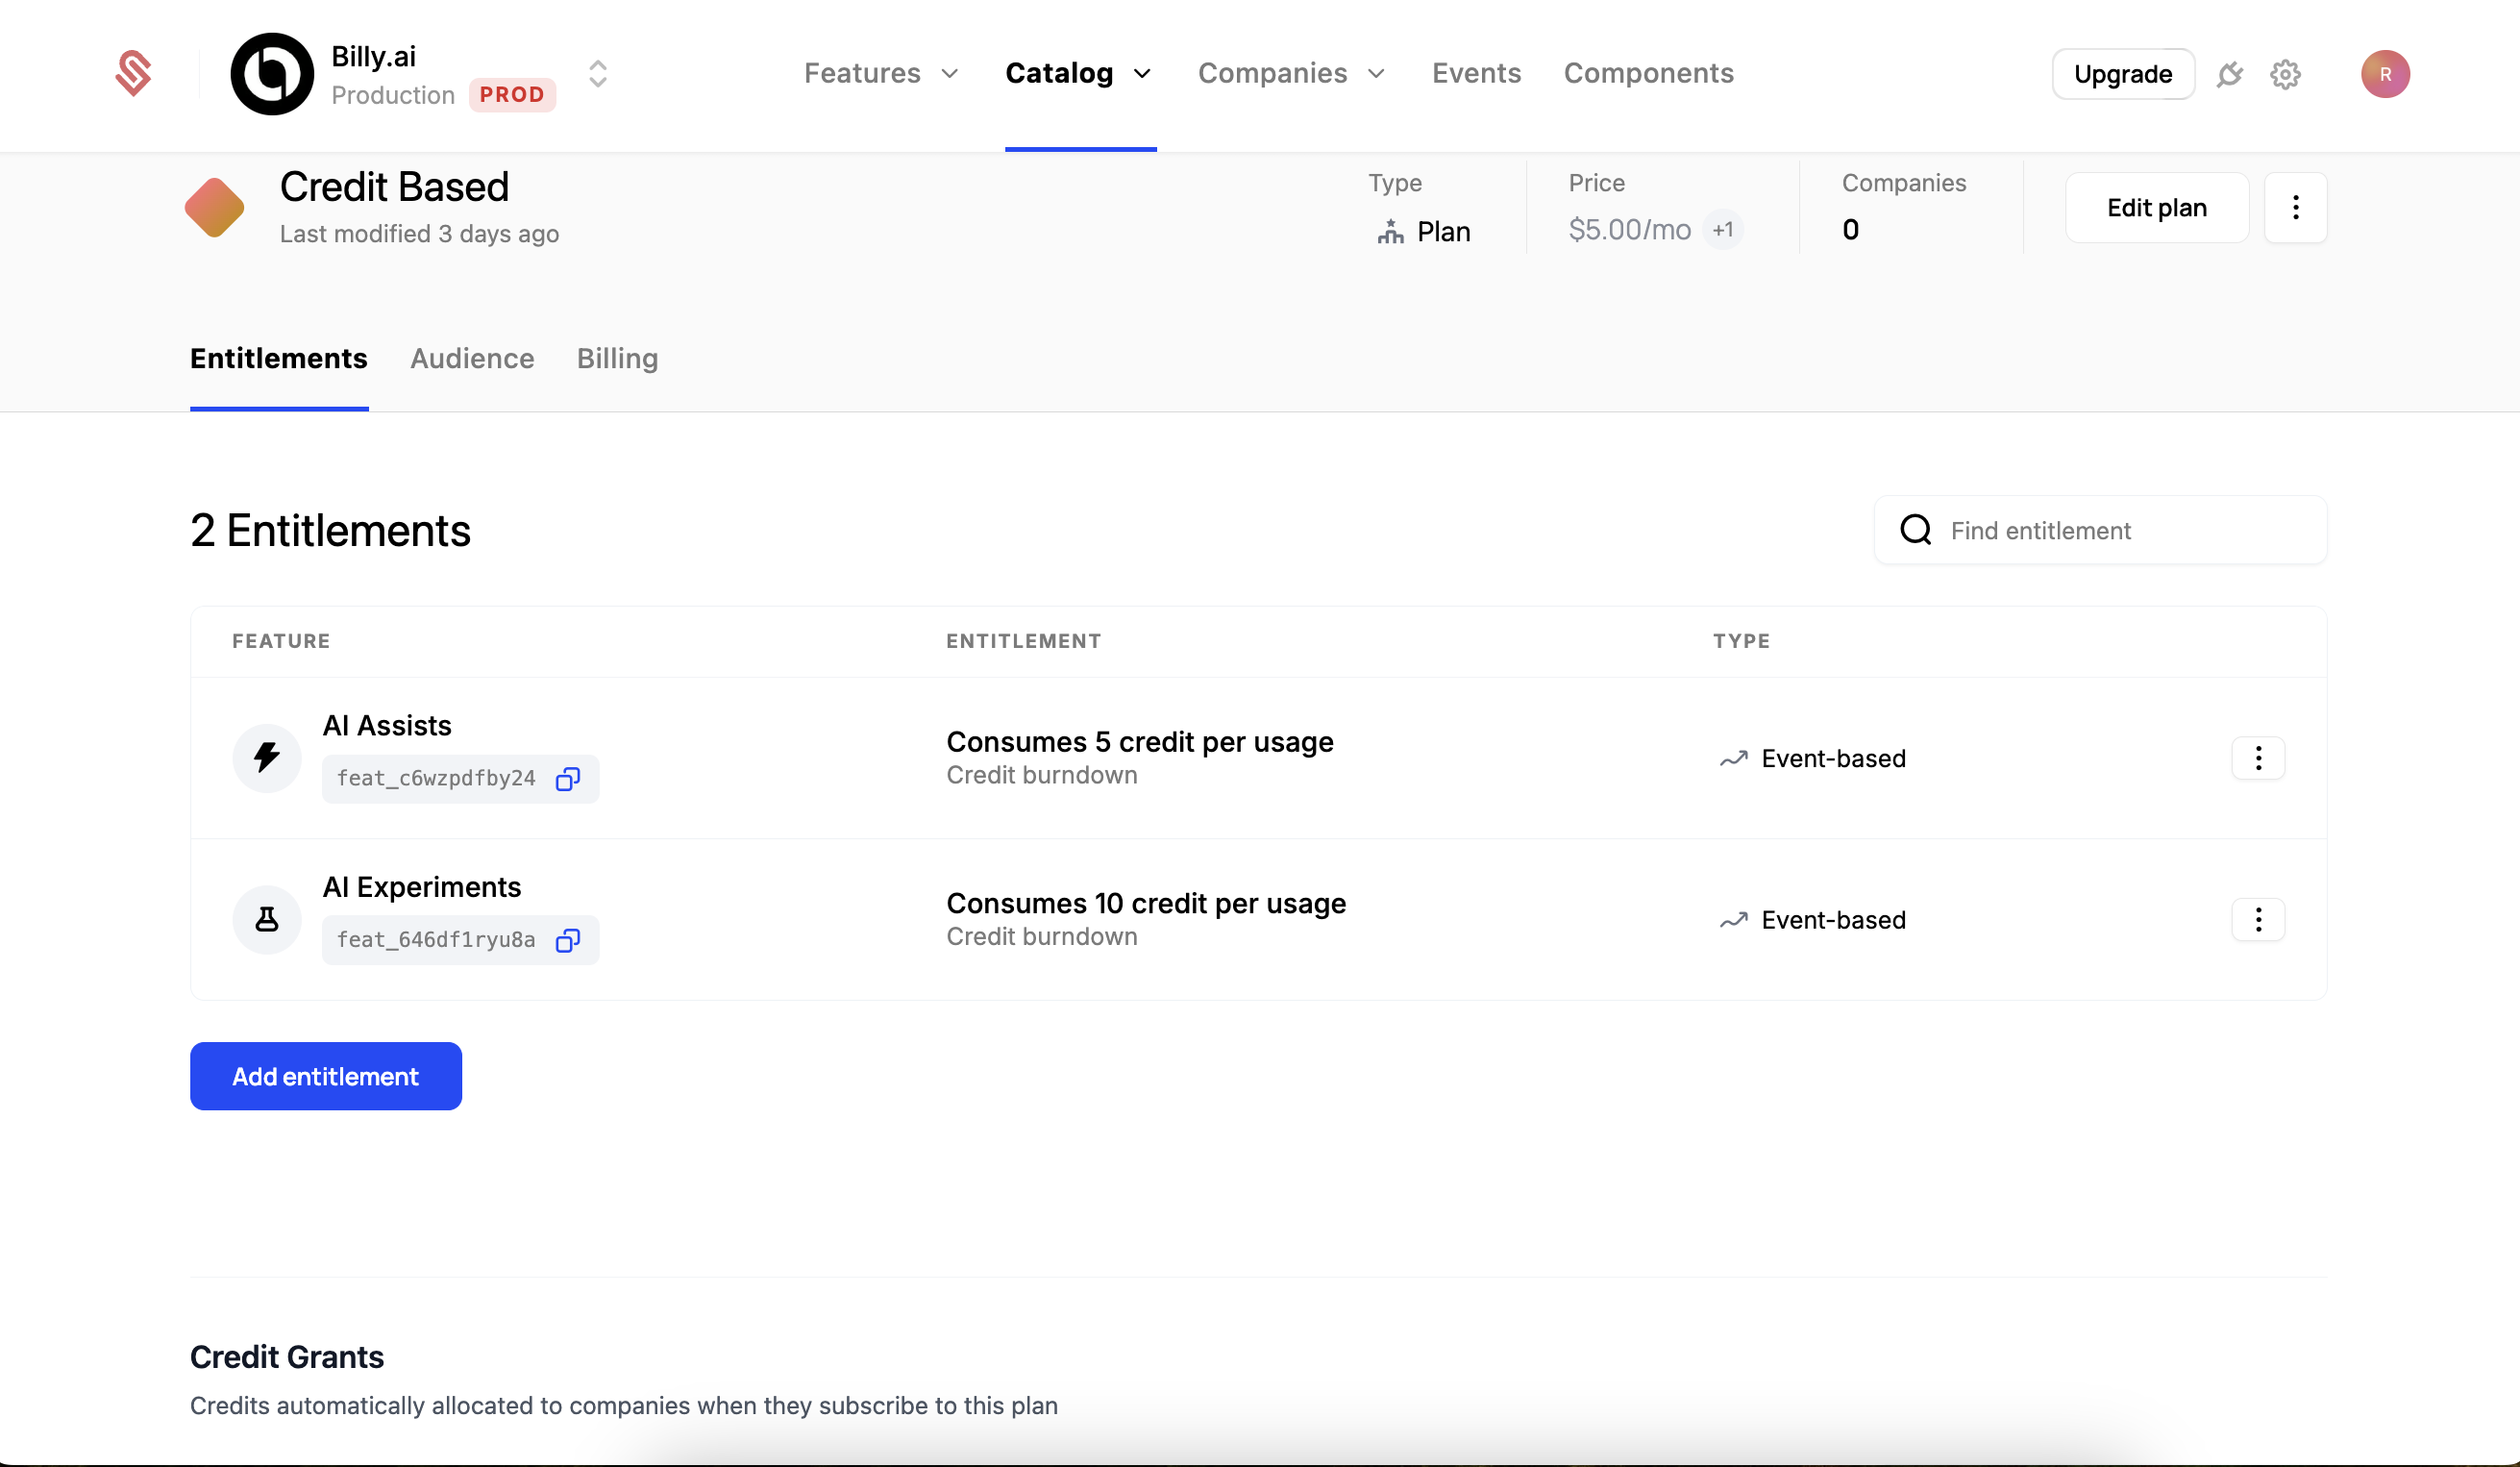This screenshot has width=2520, height=1467.
Task: Open AI Experiments row options menu
Action: point(2257,919)
